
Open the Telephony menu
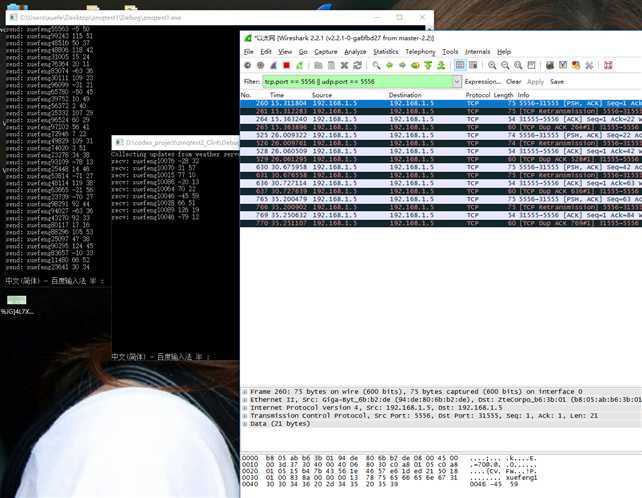420,52
